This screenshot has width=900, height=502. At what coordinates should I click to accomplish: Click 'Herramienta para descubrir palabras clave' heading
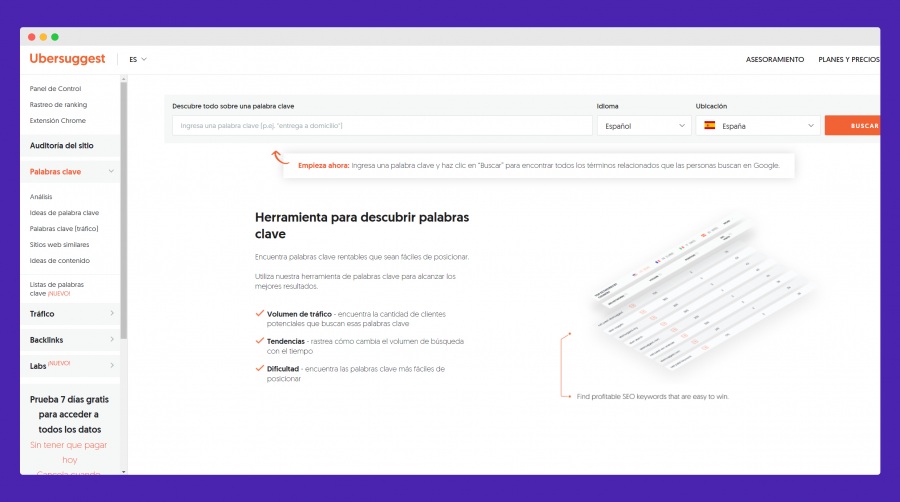point(362,225)
